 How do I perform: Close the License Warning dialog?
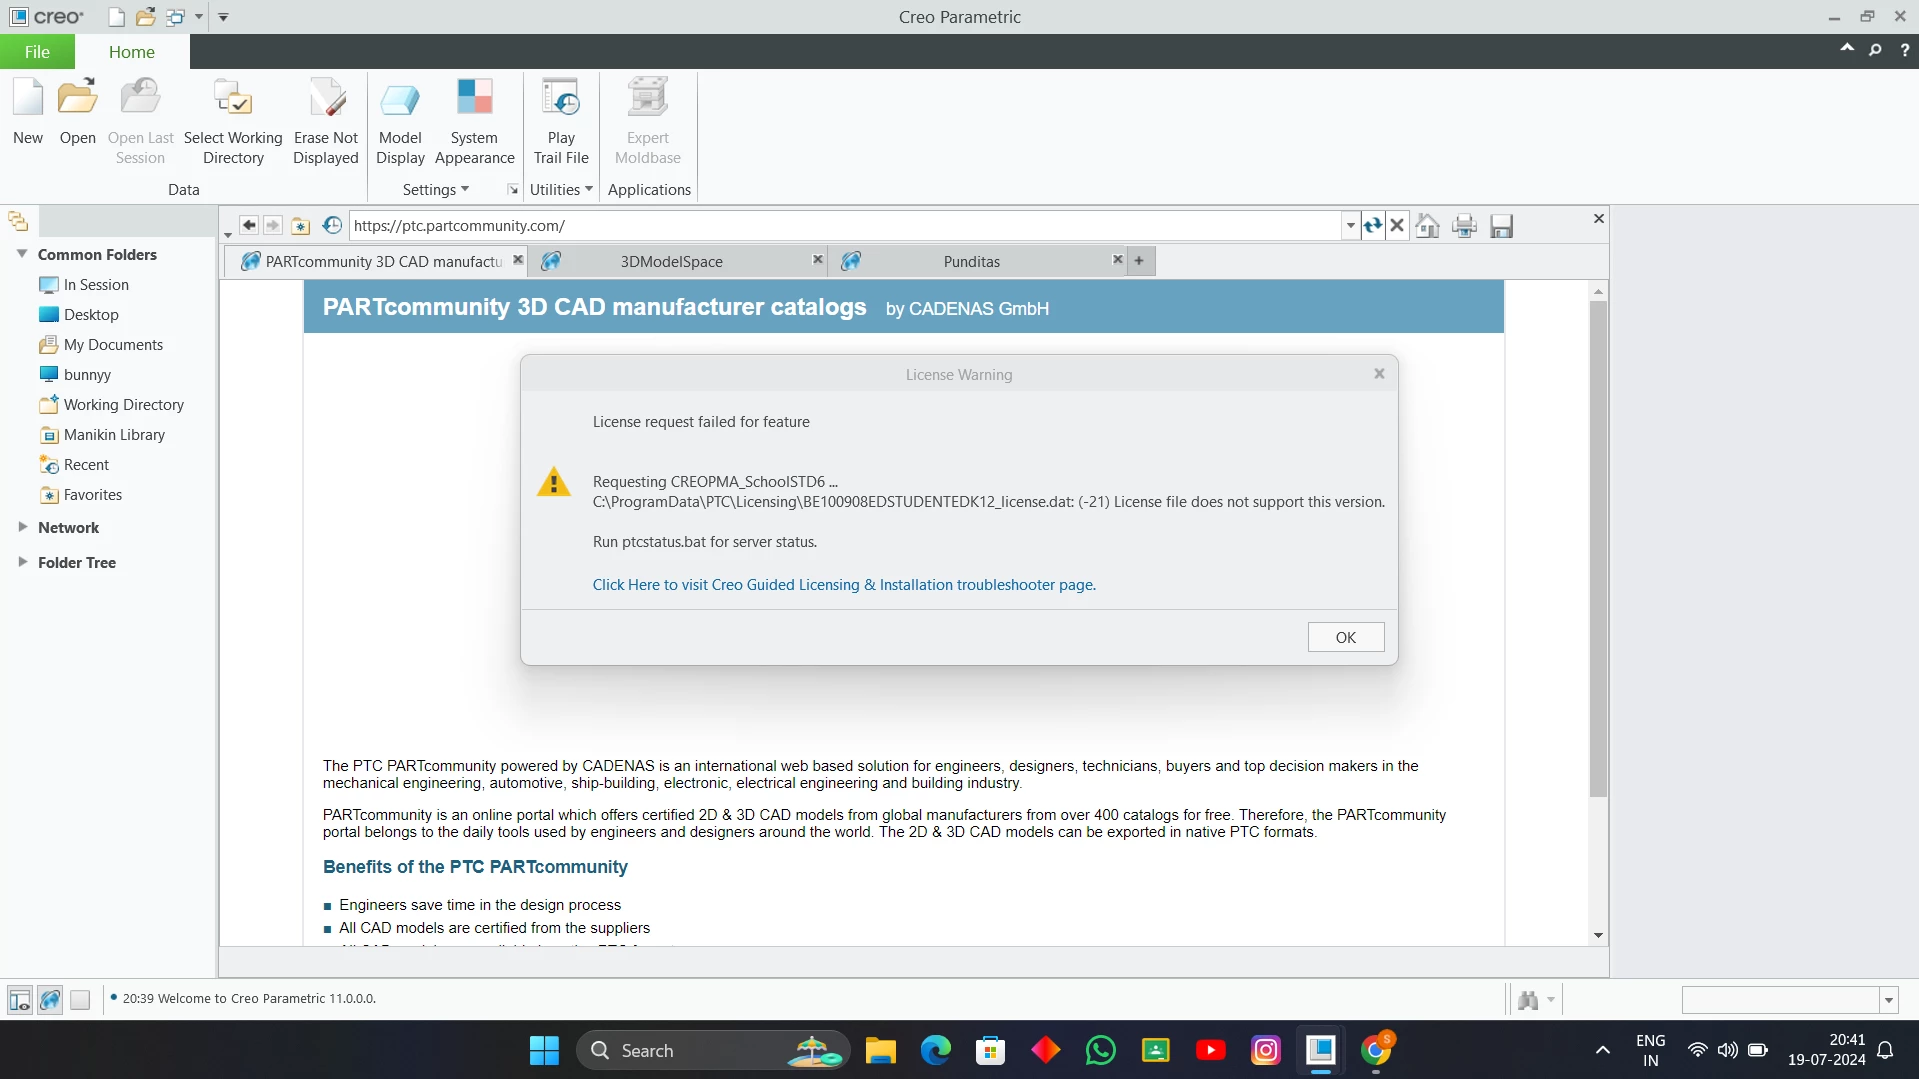[1379, 373]
